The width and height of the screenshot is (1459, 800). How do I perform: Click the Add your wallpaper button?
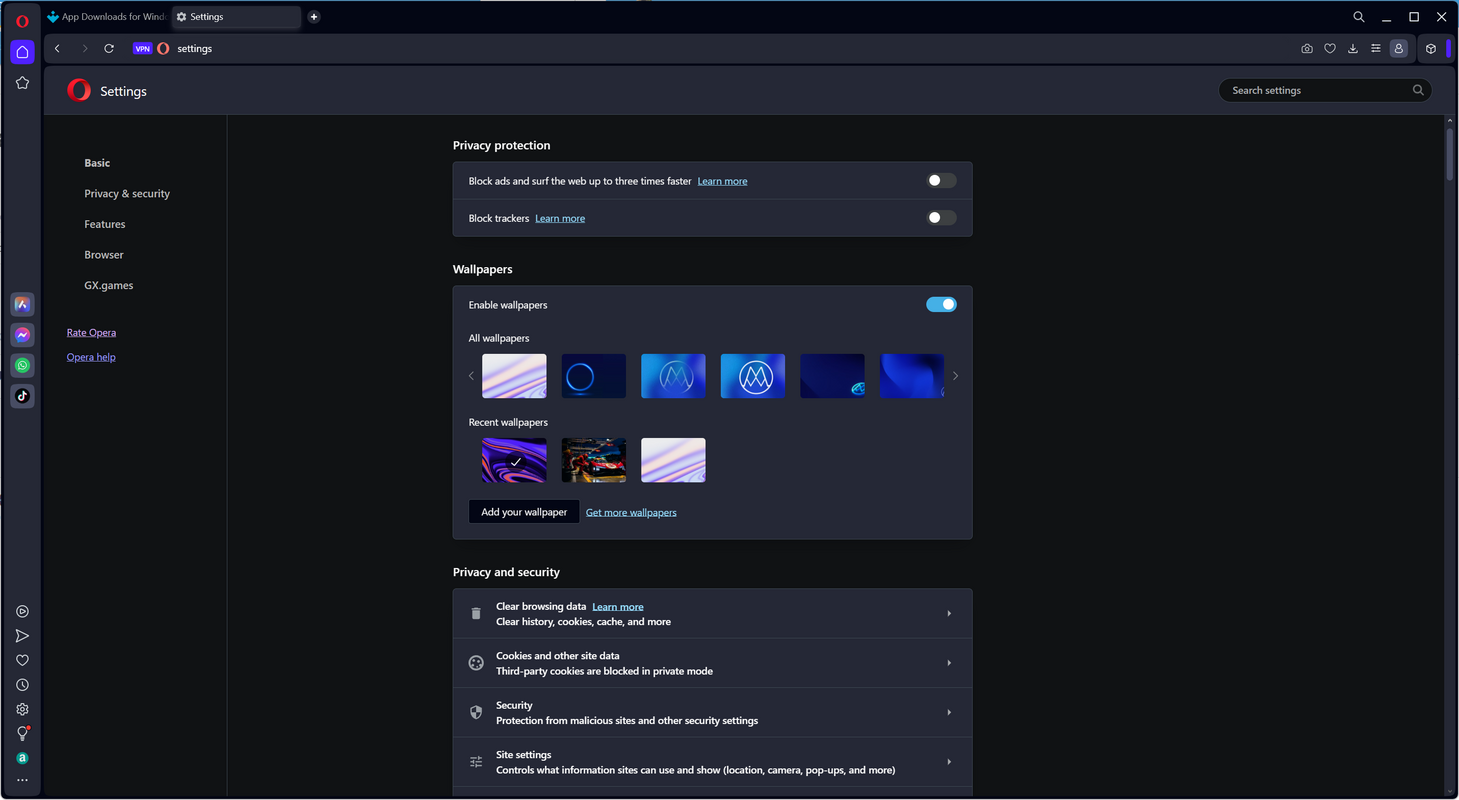click(x=524, y=512)
